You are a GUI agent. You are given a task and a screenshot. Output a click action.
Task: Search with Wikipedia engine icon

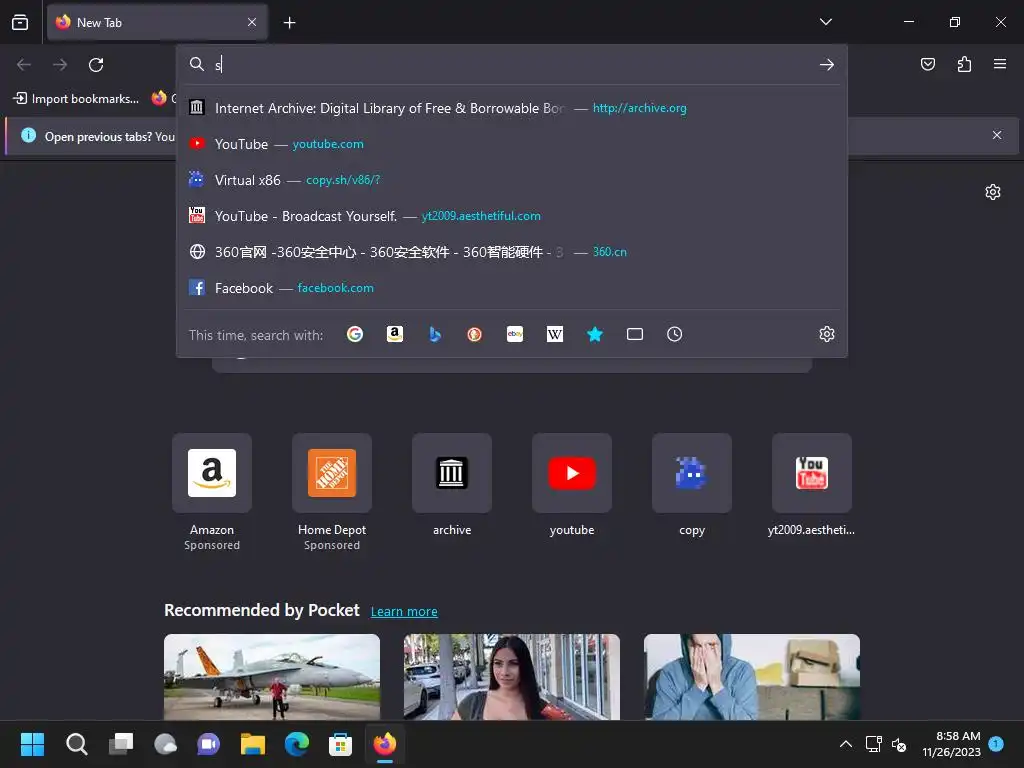pos(554,334)
